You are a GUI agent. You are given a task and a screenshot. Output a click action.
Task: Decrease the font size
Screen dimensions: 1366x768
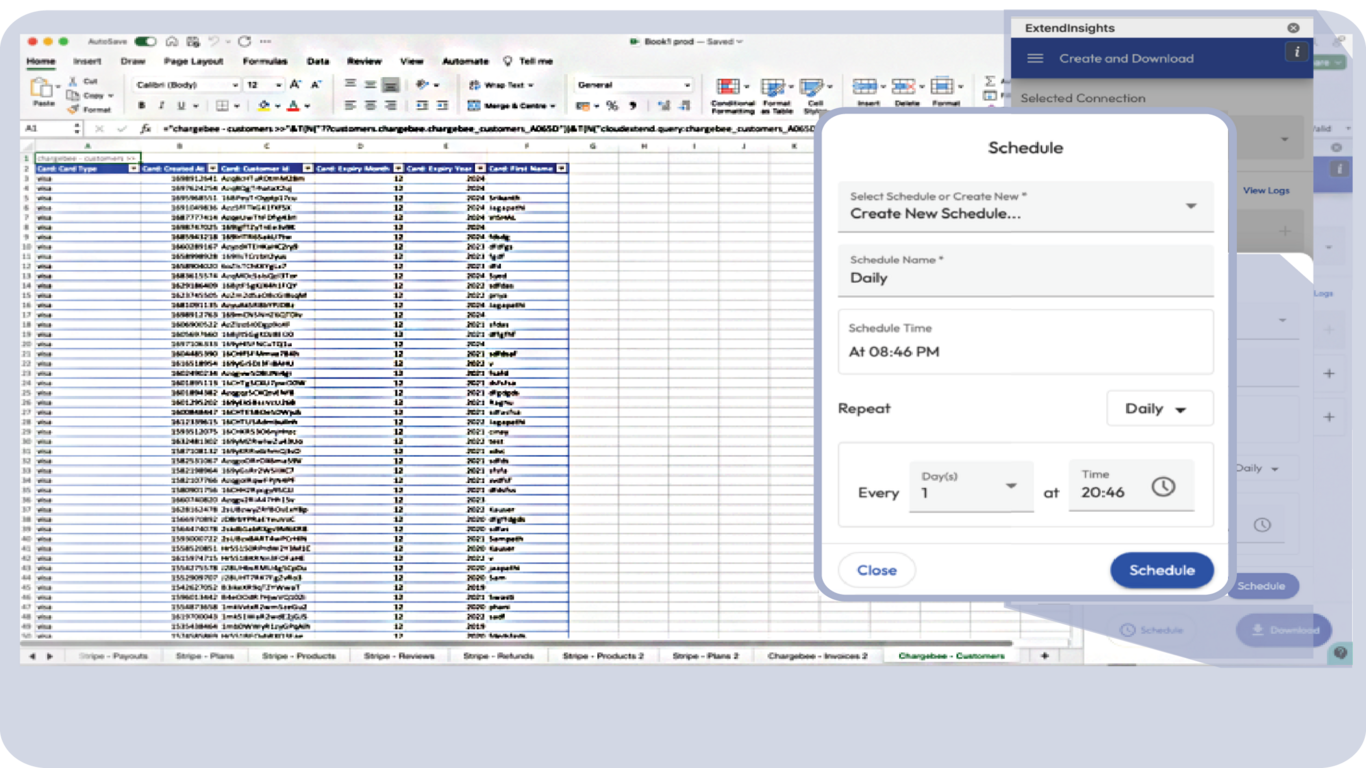[x=317, y=85]
